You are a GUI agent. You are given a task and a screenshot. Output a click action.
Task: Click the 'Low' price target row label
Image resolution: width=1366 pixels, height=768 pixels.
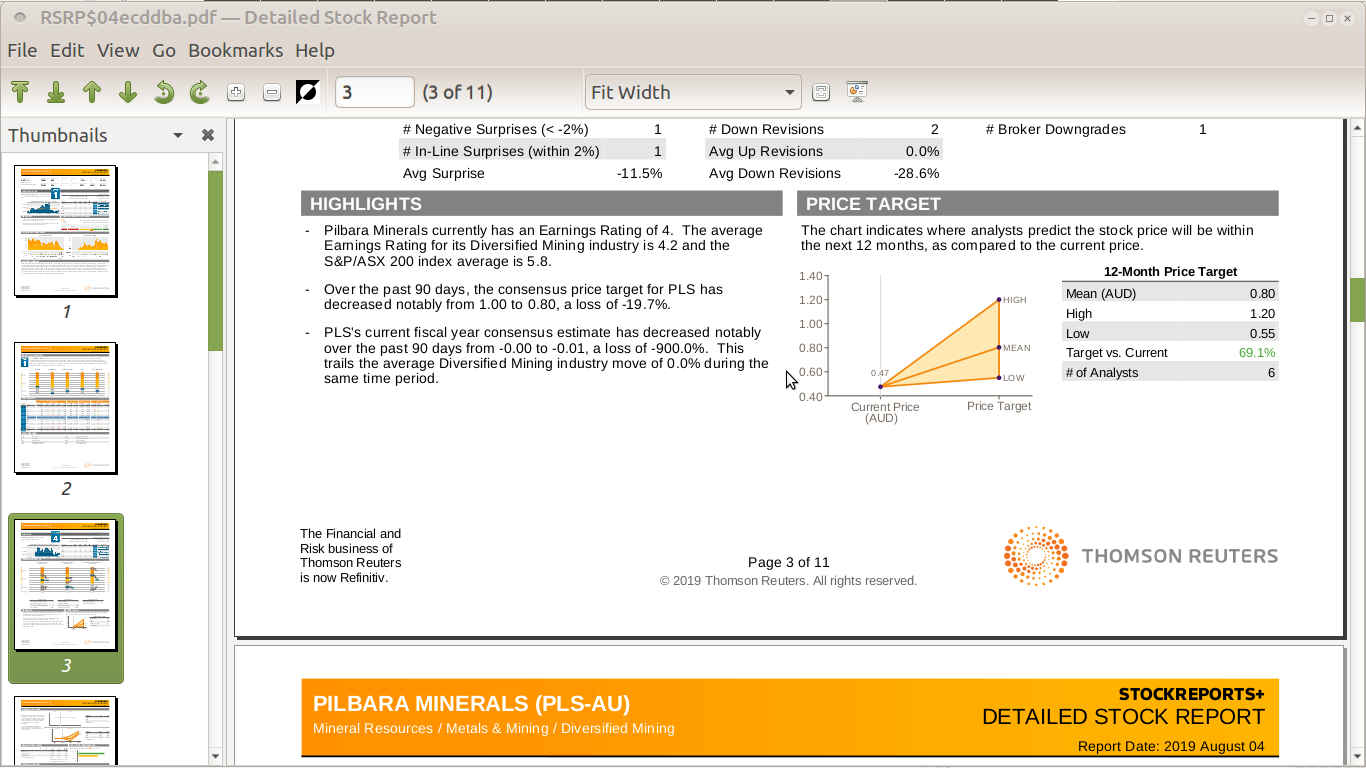point(1078,334)
